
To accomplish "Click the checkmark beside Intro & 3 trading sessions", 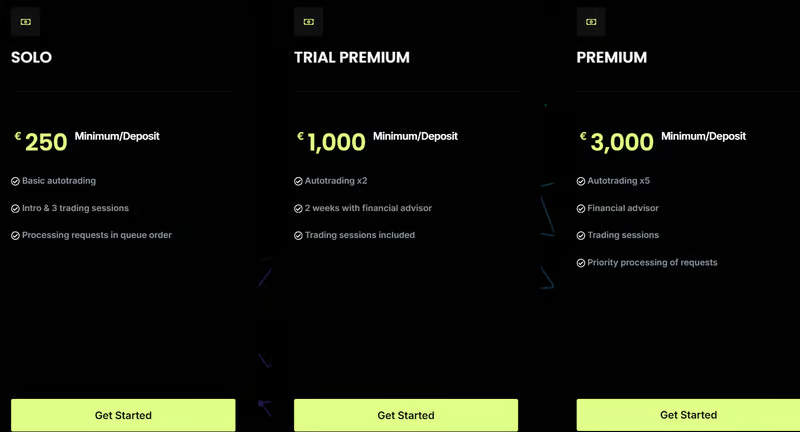I will (15, 209).
